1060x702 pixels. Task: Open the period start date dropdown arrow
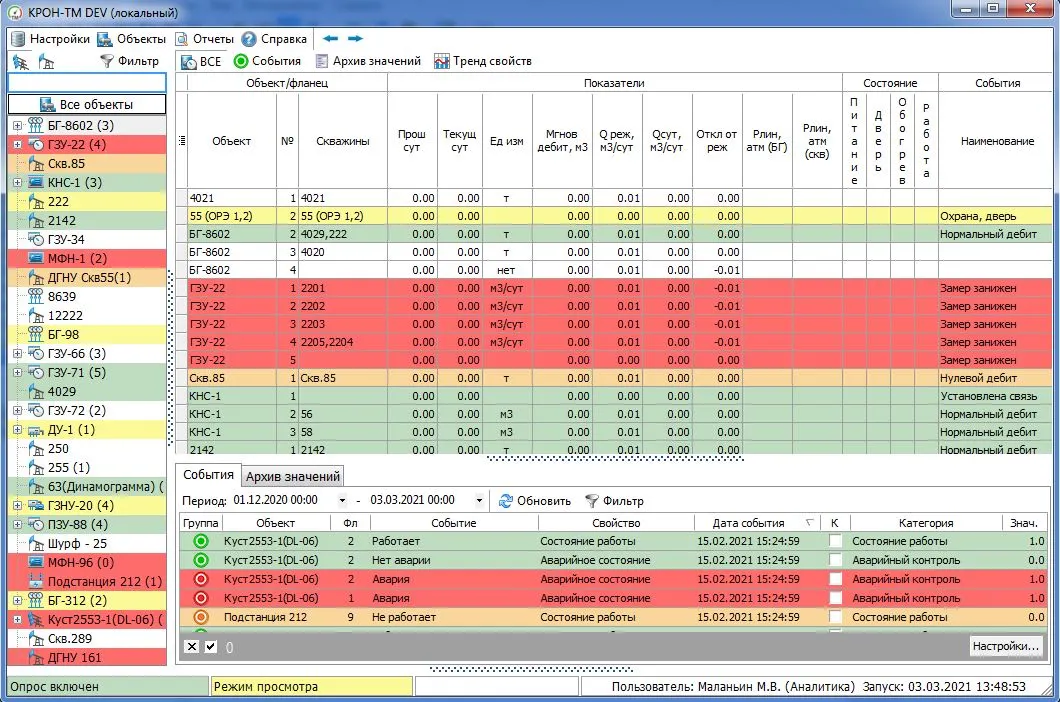click(x=342, y=501)
